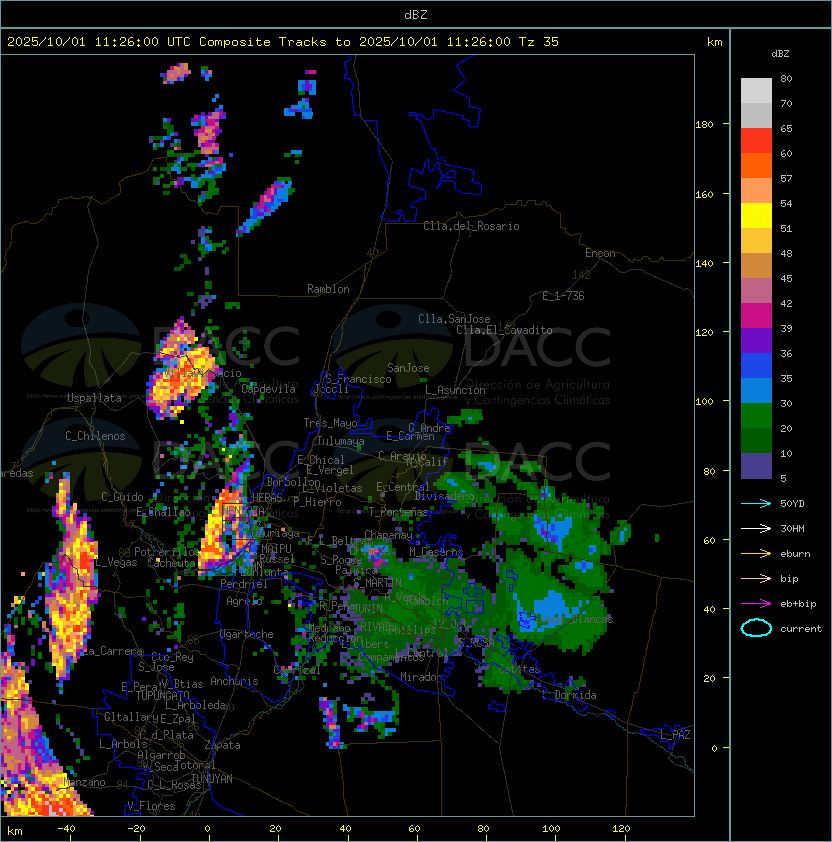Screen dimensions: 832x842
Task: Click the 'Anchoris' place label
Action: [234, 681]
